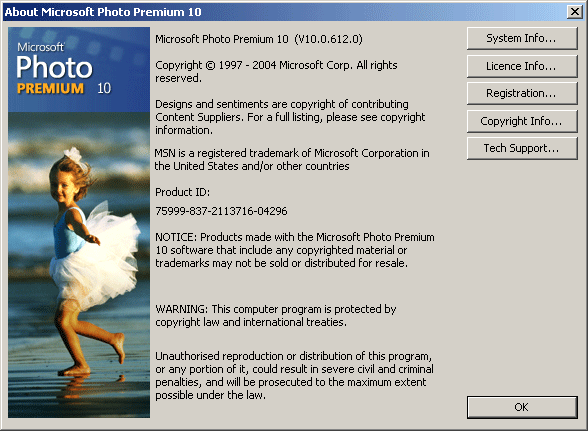Click the WARNING paragraph text
Screen dimensions: 588x431
point(276,315)
